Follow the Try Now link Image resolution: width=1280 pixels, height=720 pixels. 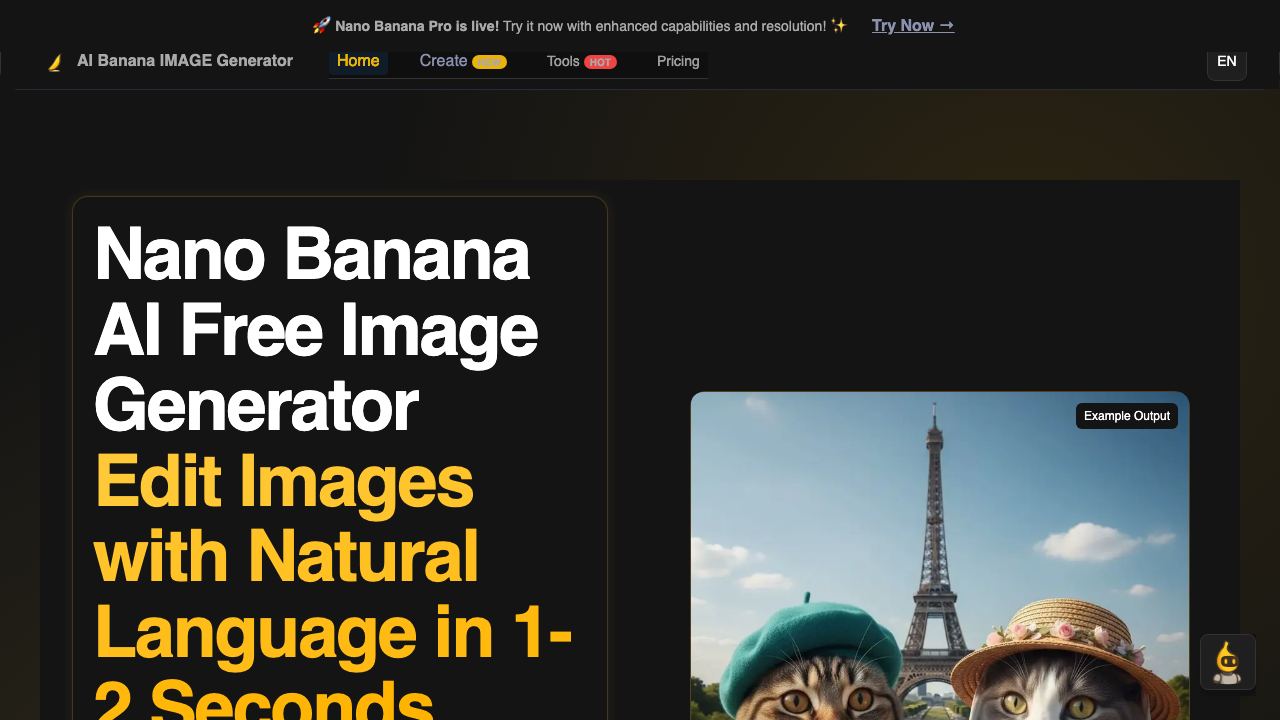913,26
